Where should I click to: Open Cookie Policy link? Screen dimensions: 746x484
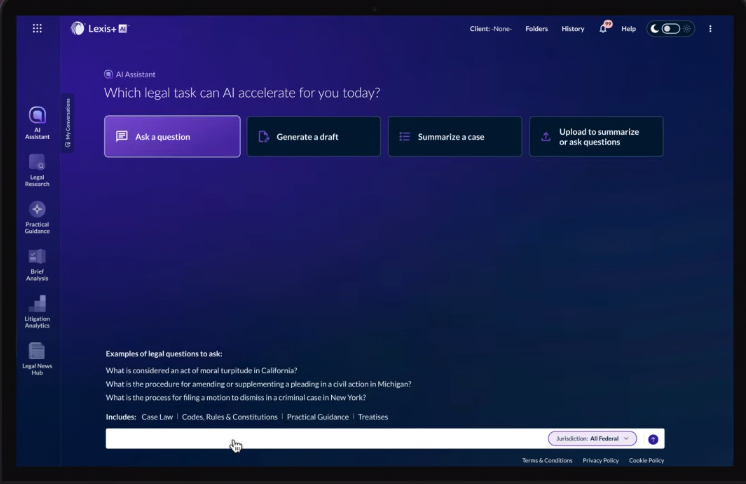tap(646, 460)
